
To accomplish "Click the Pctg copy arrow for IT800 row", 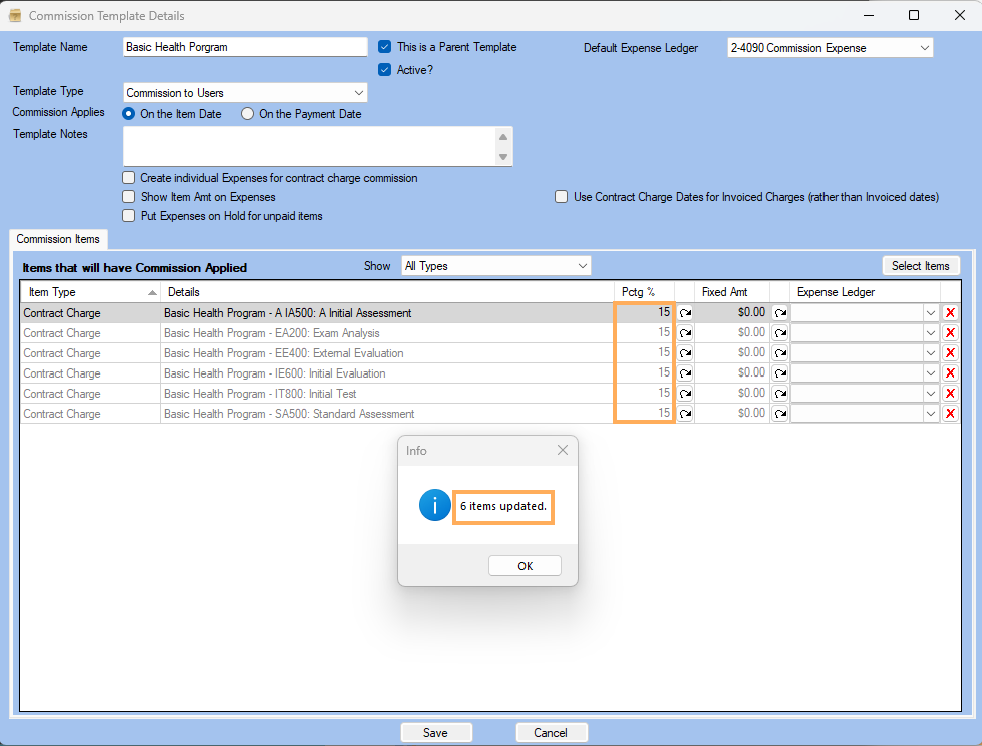I will click(x=685, y=394).
